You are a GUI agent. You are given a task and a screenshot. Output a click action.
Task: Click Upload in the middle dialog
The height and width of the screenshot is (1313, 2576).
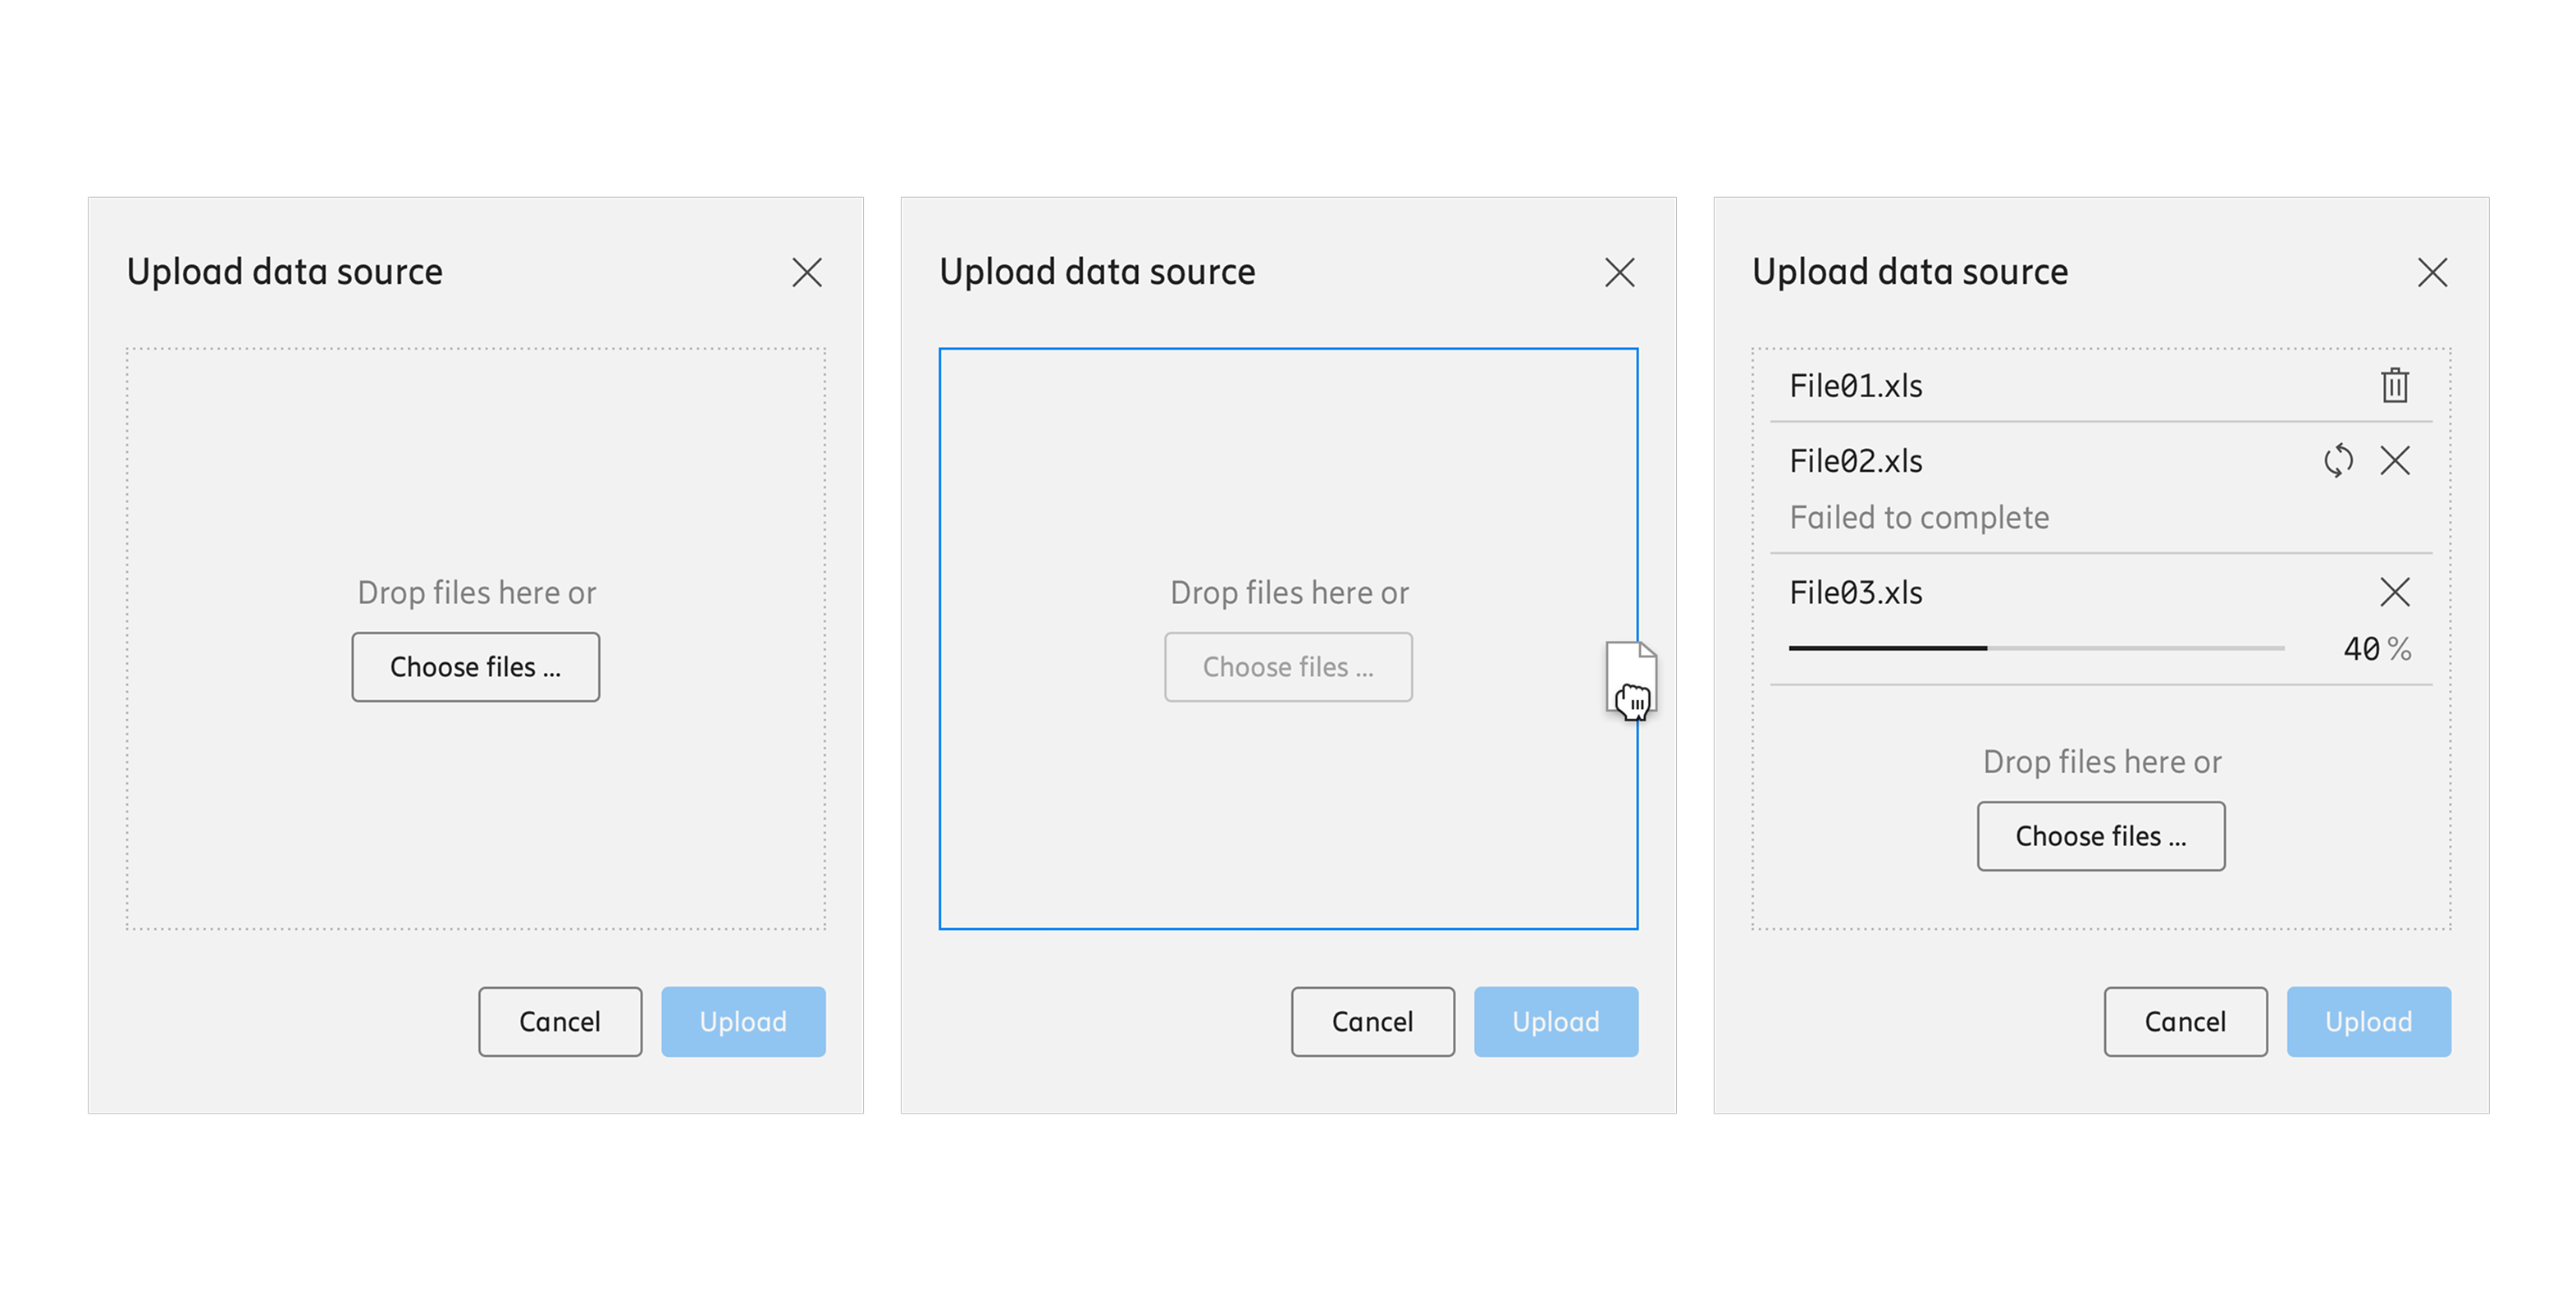[1556, 1022]
